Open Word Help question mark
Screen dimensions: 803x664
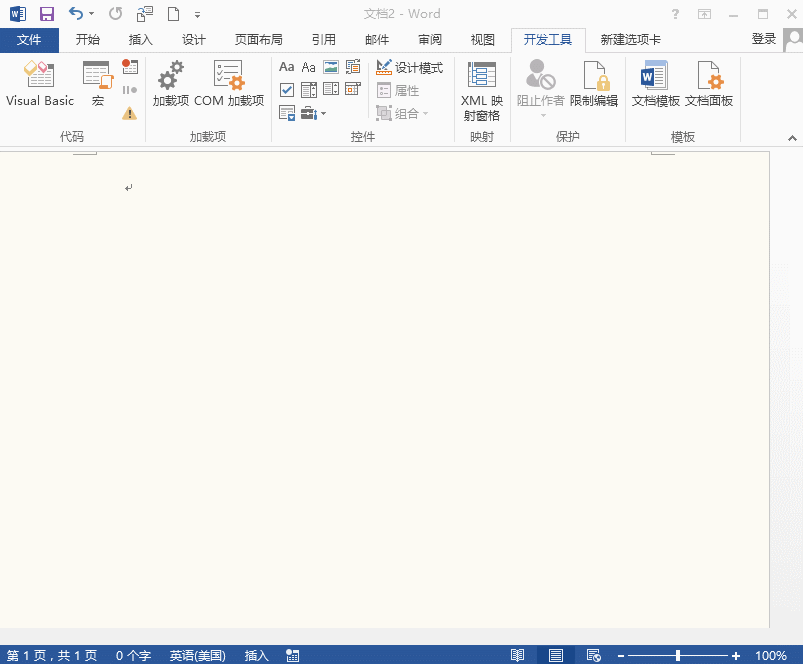[x=675, y=14]
